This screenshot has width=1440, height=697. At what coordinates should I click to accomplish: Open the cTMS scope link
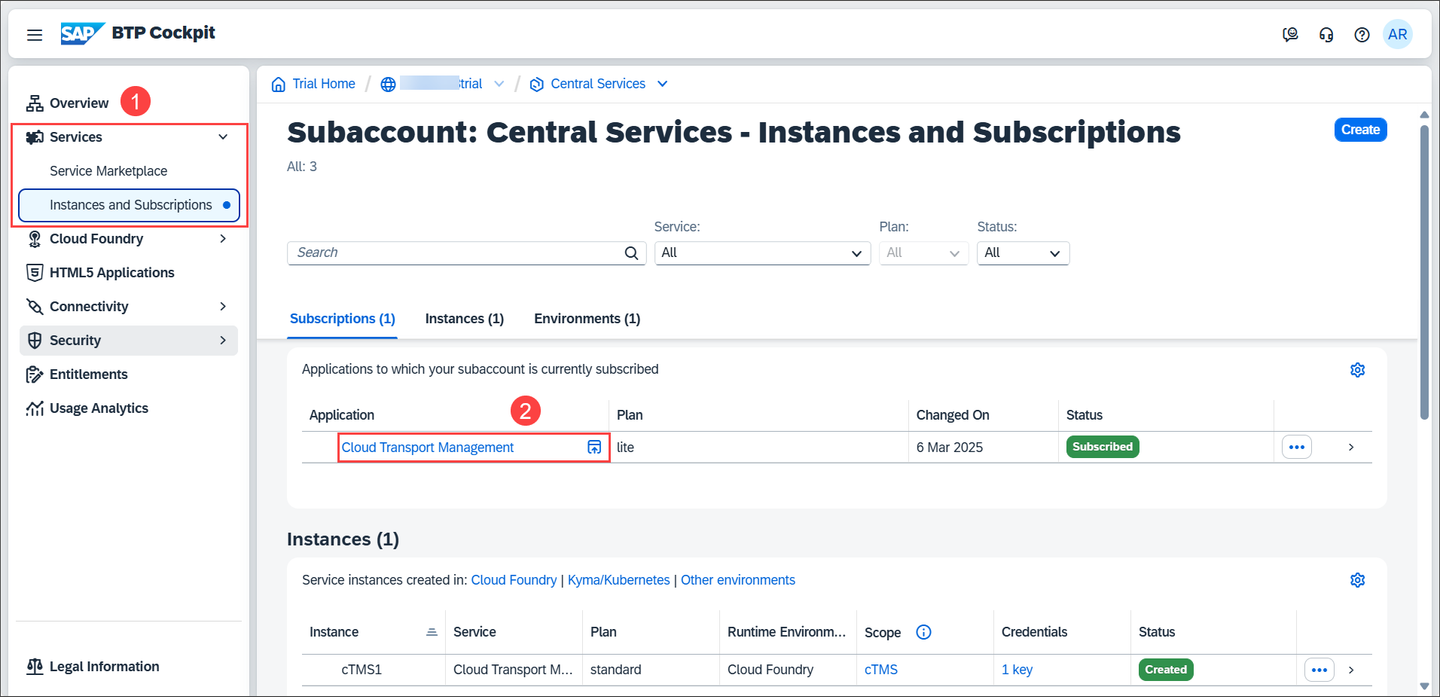(x=881, y=669)
